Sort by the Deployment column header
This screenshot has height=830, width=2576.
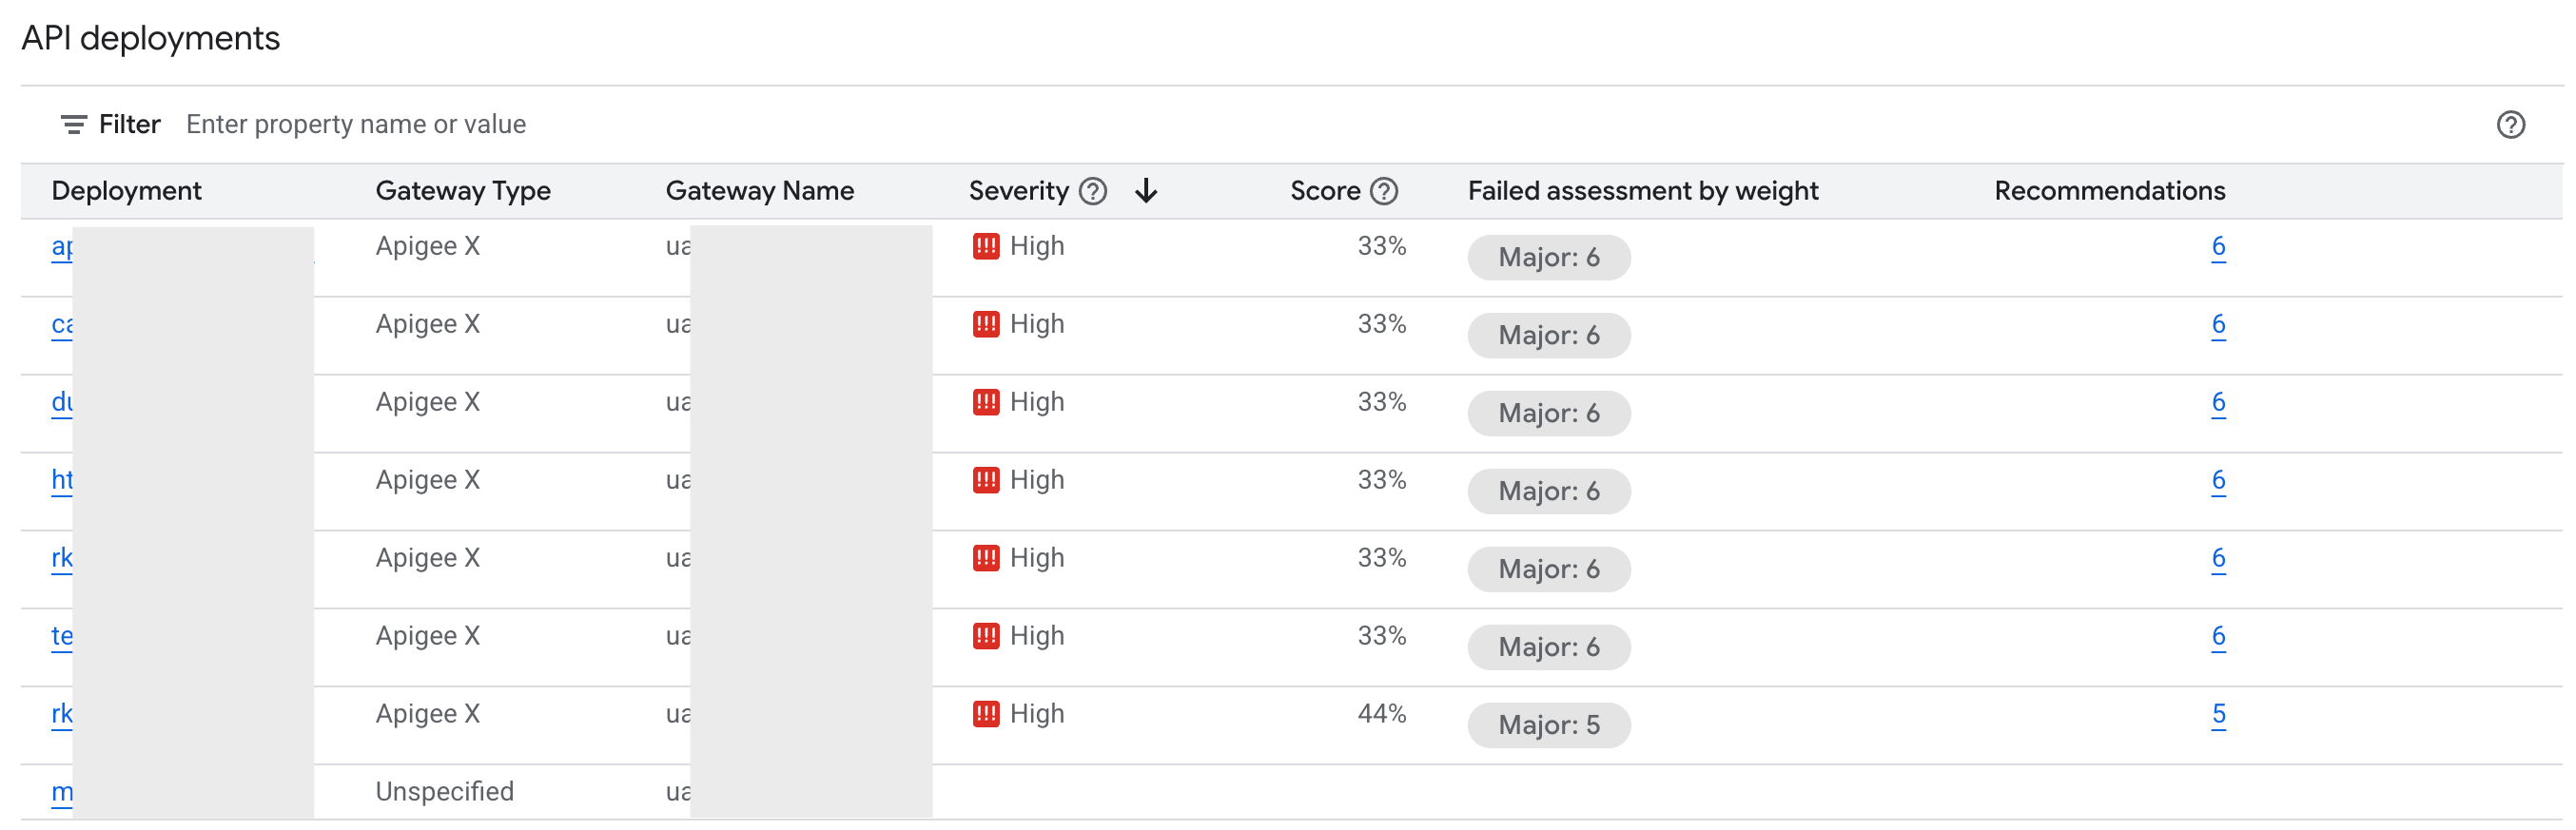(x=127, y=190)
